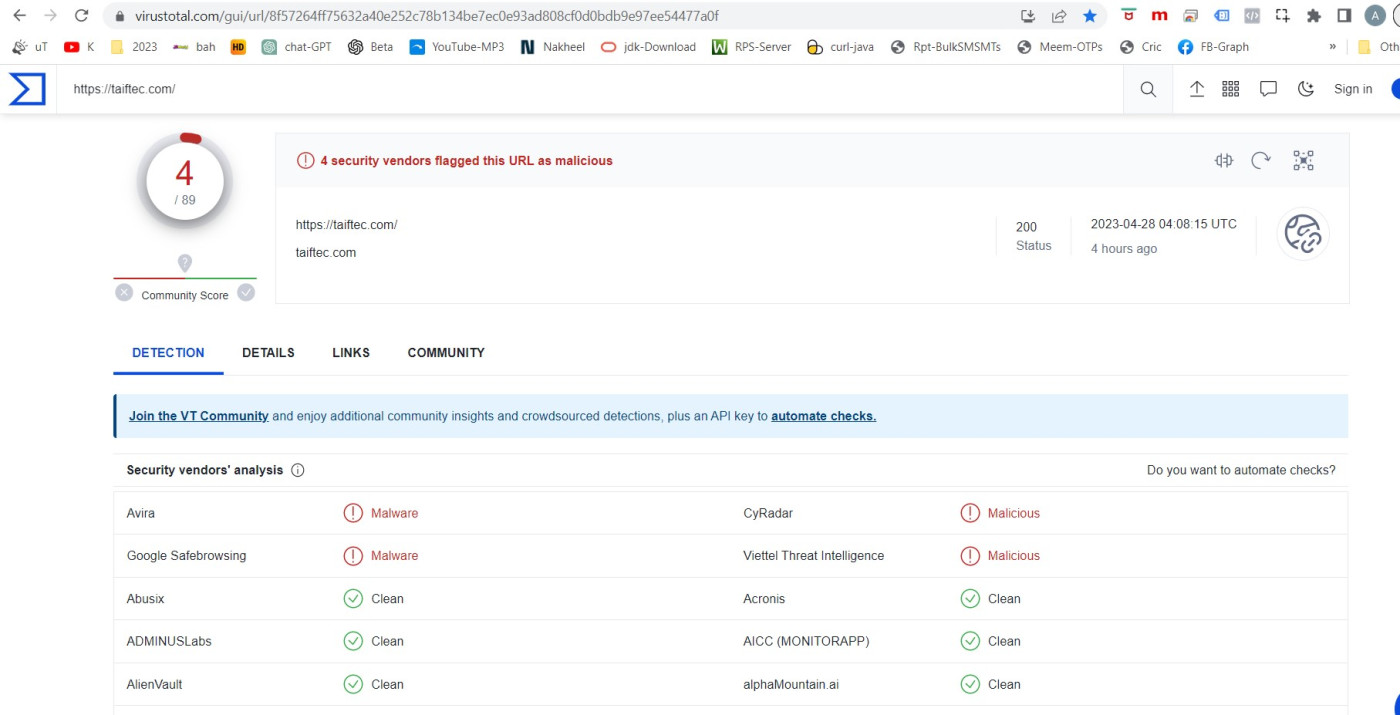Image resolution: width=1400 pixels, height=715 pixels.
Task: Click the '2023-04-28 04:08:15 UTC' timestamp
Action: (x=1164, y=224)
